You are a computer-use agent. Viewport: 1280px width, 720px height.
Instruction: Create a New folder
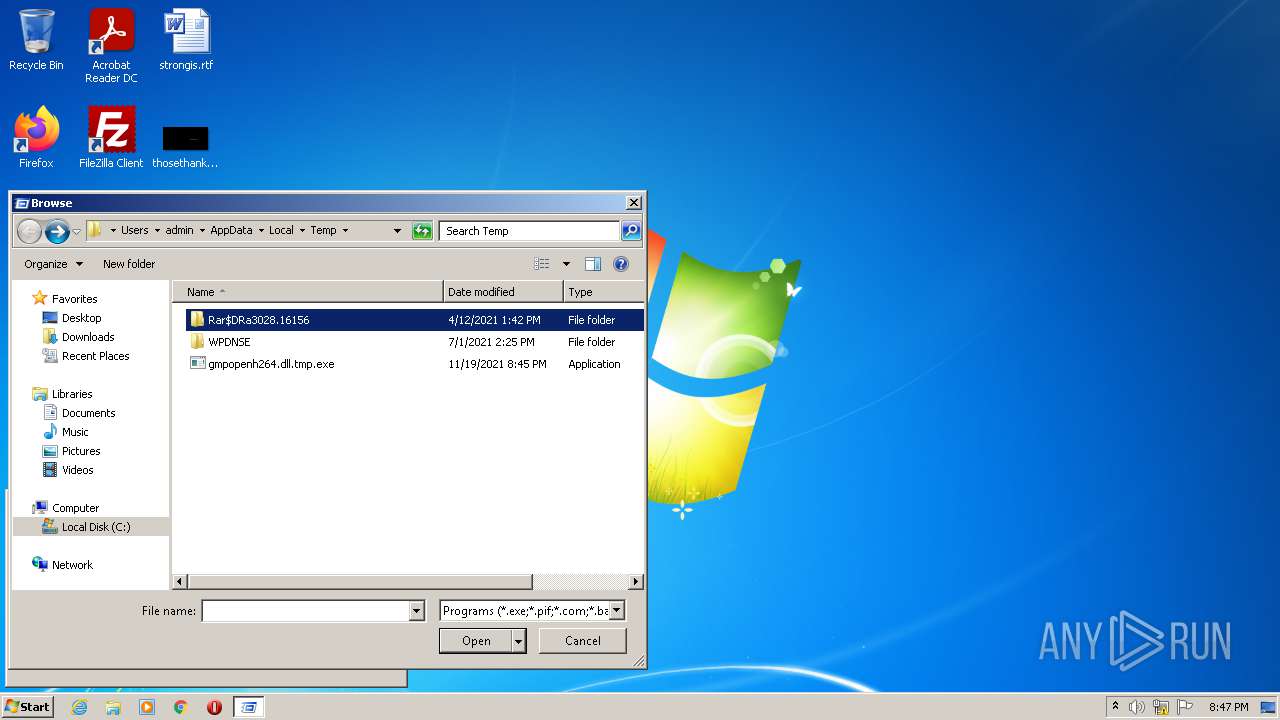[x=129, y=264]
